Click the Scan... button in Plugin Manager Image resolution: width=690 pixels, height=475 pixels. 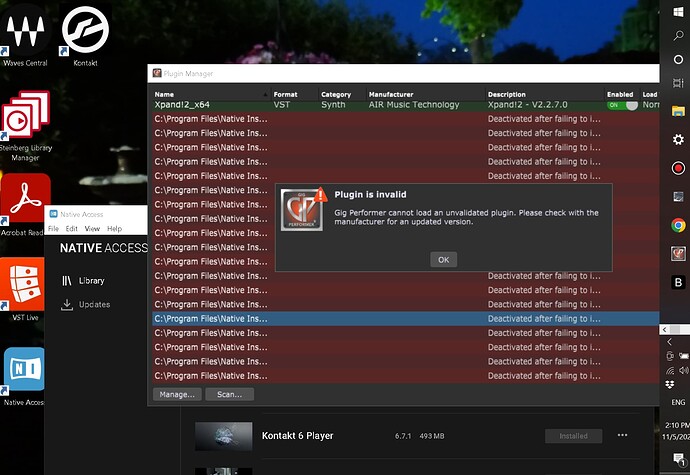pos(229,394)
